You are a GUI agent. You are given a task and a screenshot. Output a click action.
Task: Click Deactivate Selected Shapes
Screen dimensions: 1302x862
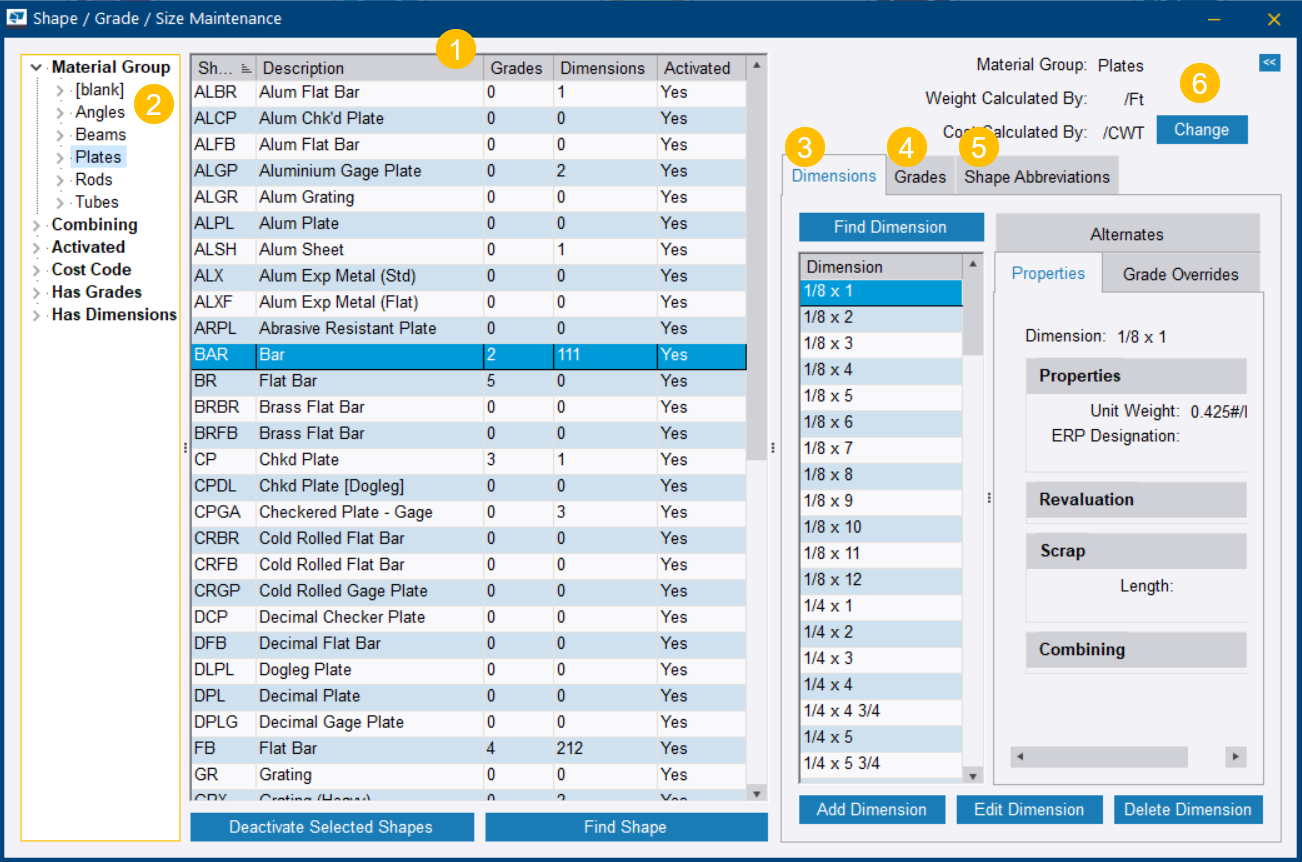[x=331, y=827]
